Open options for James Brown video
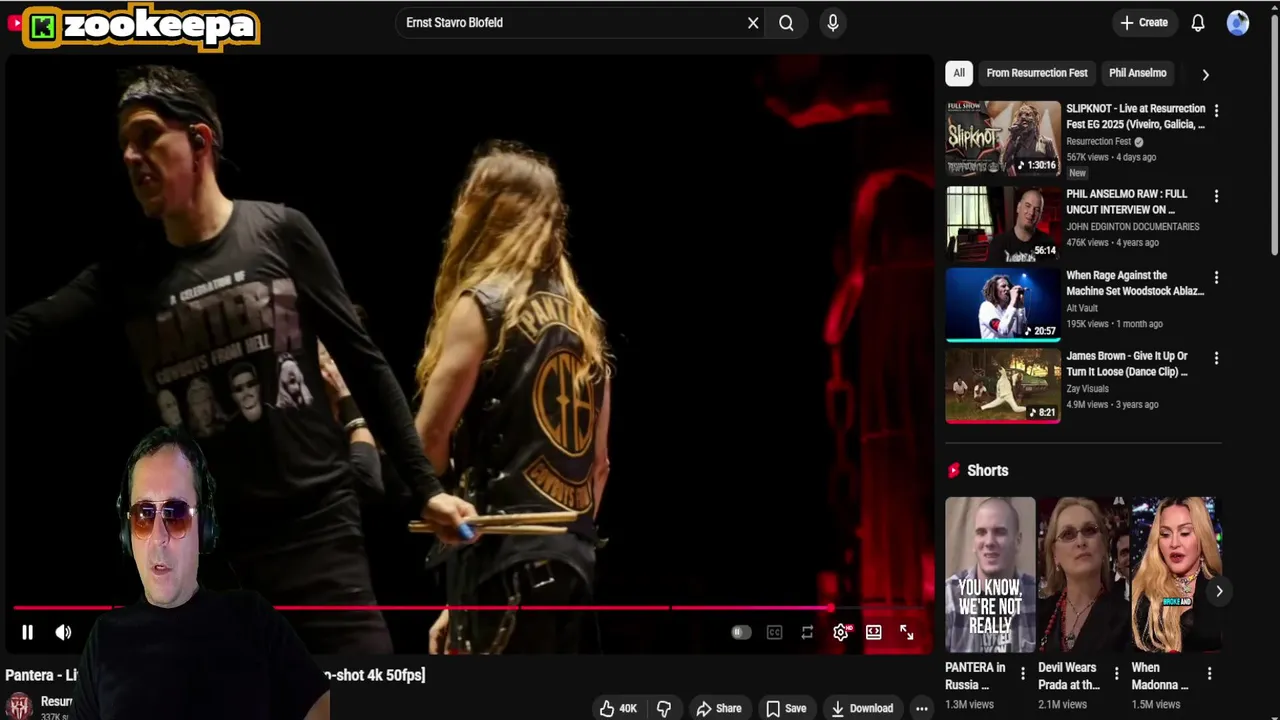The width and height of the screenshot is (1280, 720). [1216, 358]
